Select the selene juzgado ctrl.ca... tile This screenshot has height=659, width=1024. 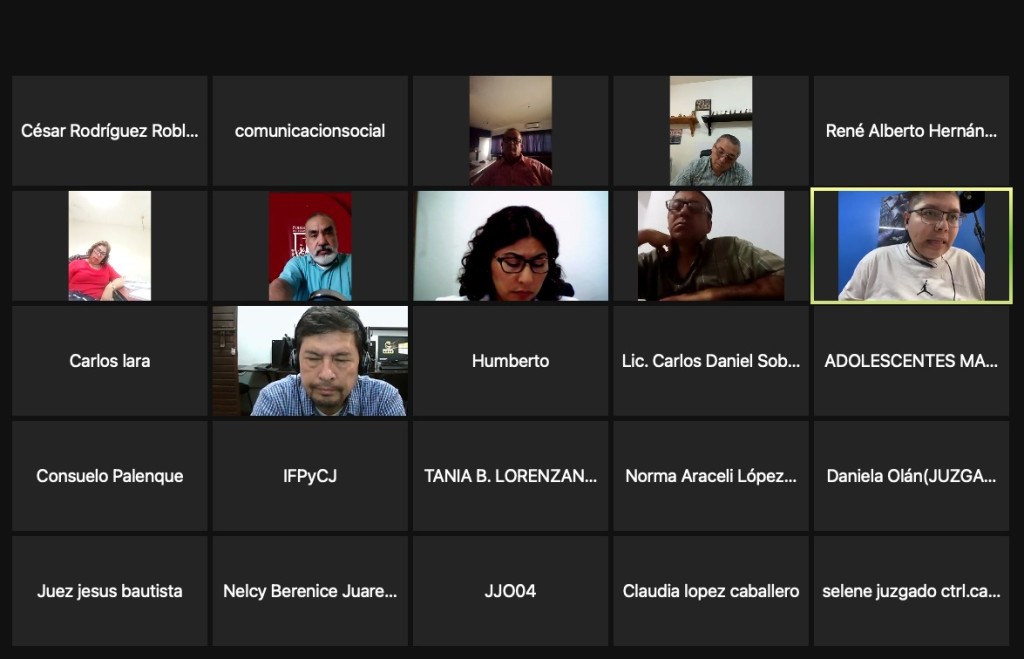[911, 591]
